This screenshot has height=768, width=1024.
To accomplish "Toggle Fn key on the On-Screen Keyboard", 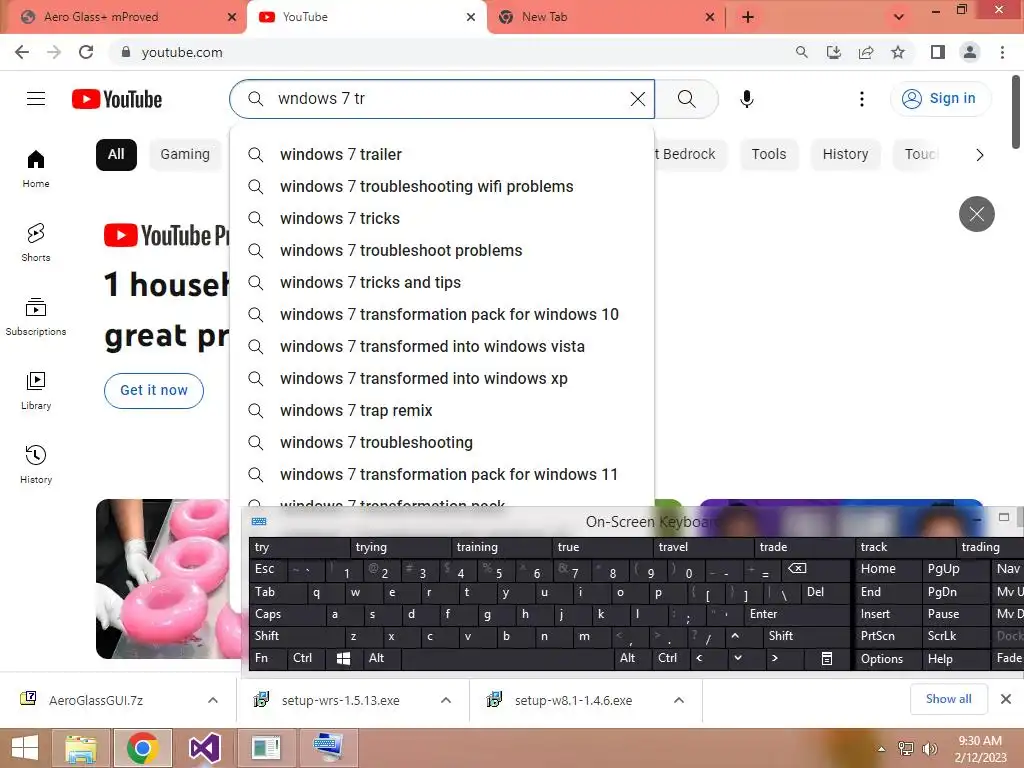I will tap(268, 658).
